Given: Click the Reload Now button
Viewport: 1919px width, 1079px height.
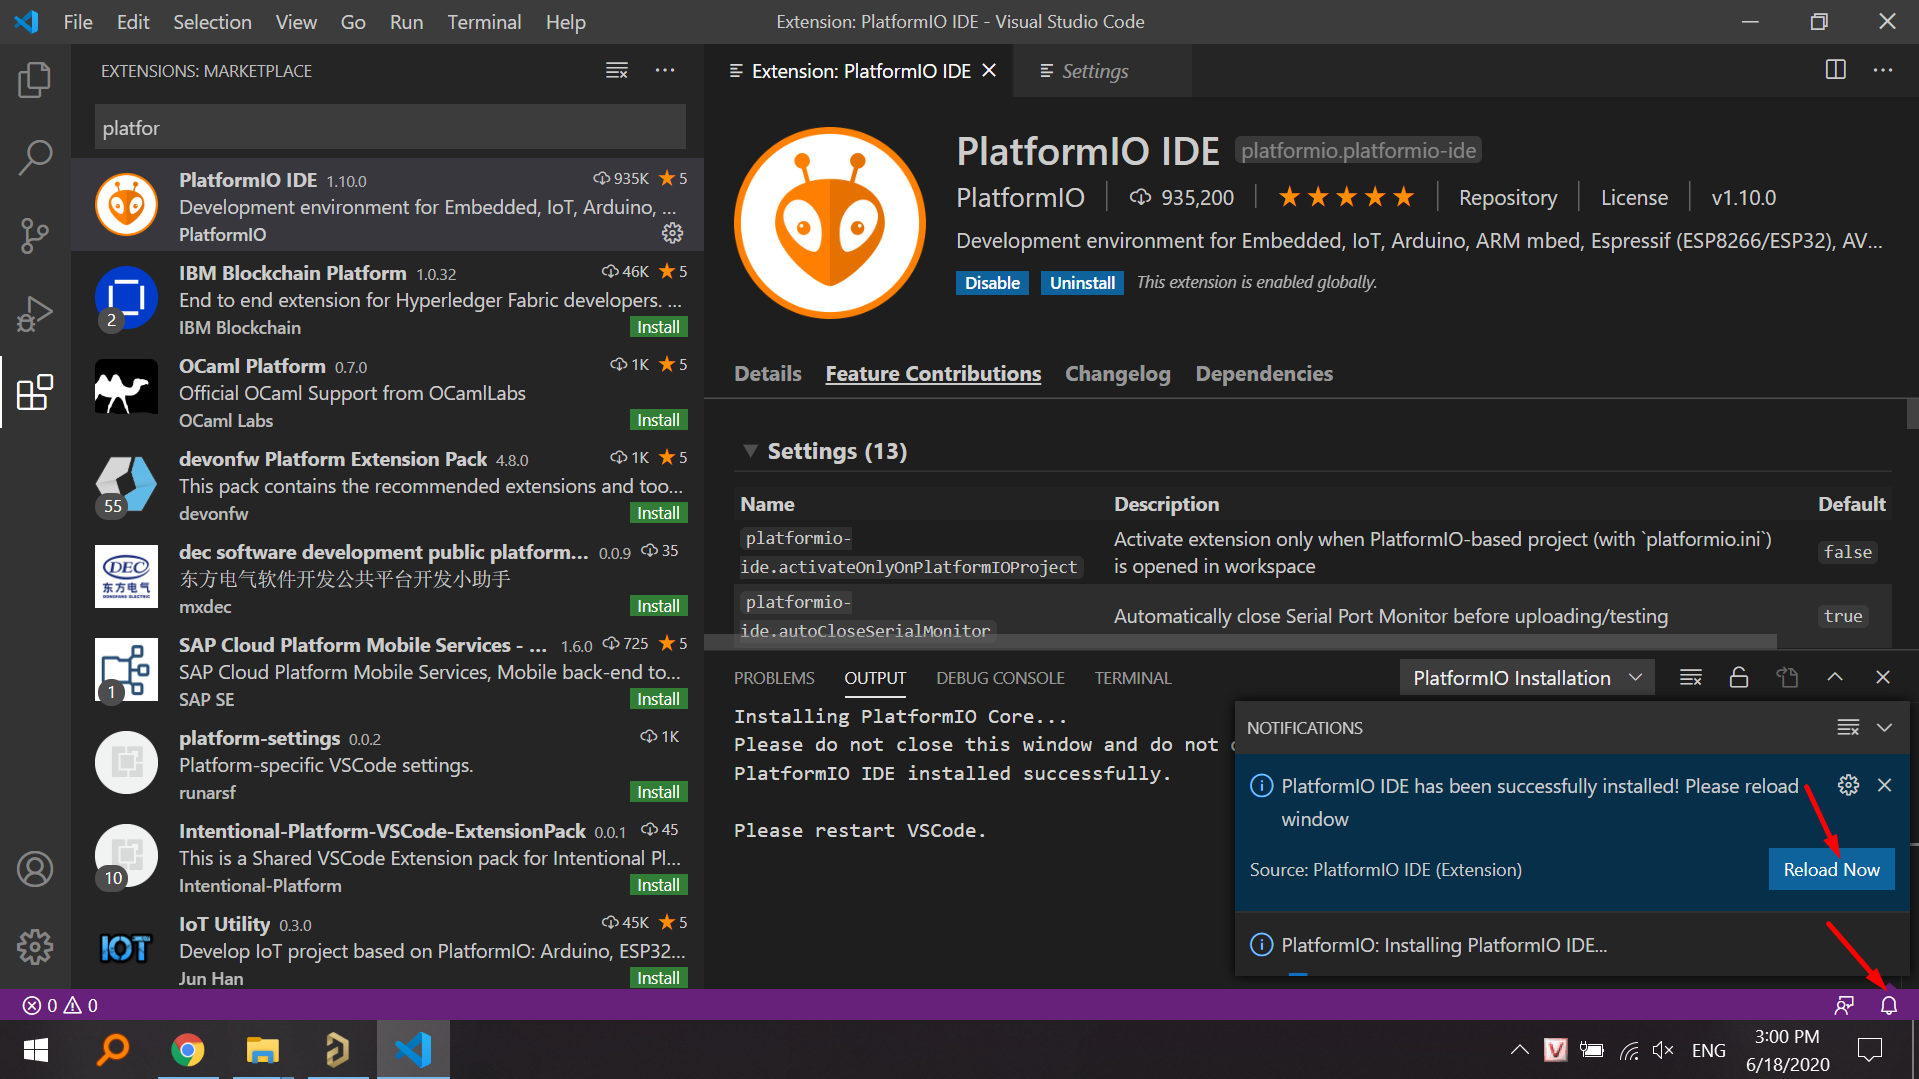Looking at the screenshot, I should pyautogui.click(x=1831, y=869).
